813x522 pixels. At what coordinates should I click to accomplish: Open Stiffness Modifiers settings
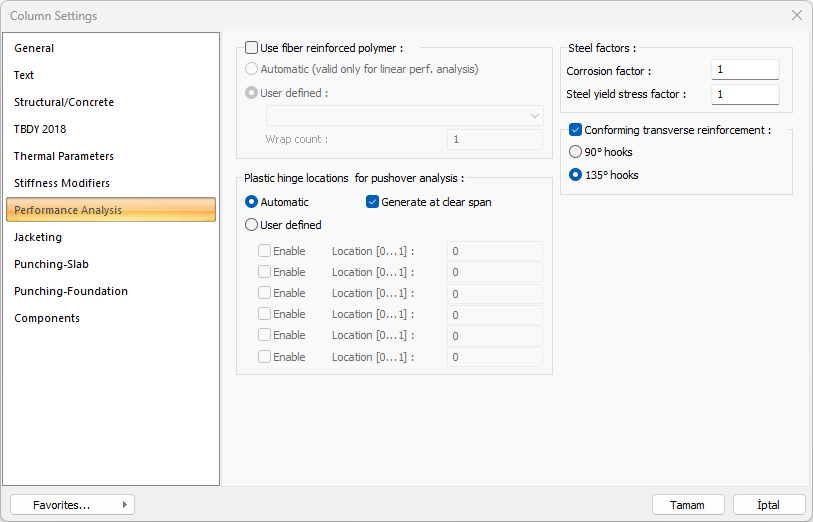[62, 183]
